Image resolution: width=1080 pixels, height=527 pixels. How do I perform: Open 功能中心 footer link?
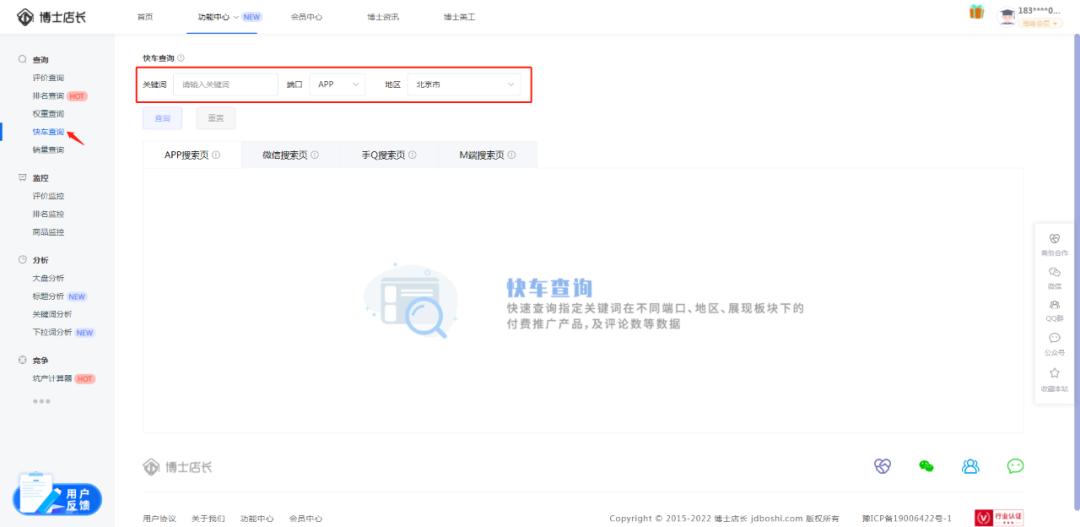257,518
